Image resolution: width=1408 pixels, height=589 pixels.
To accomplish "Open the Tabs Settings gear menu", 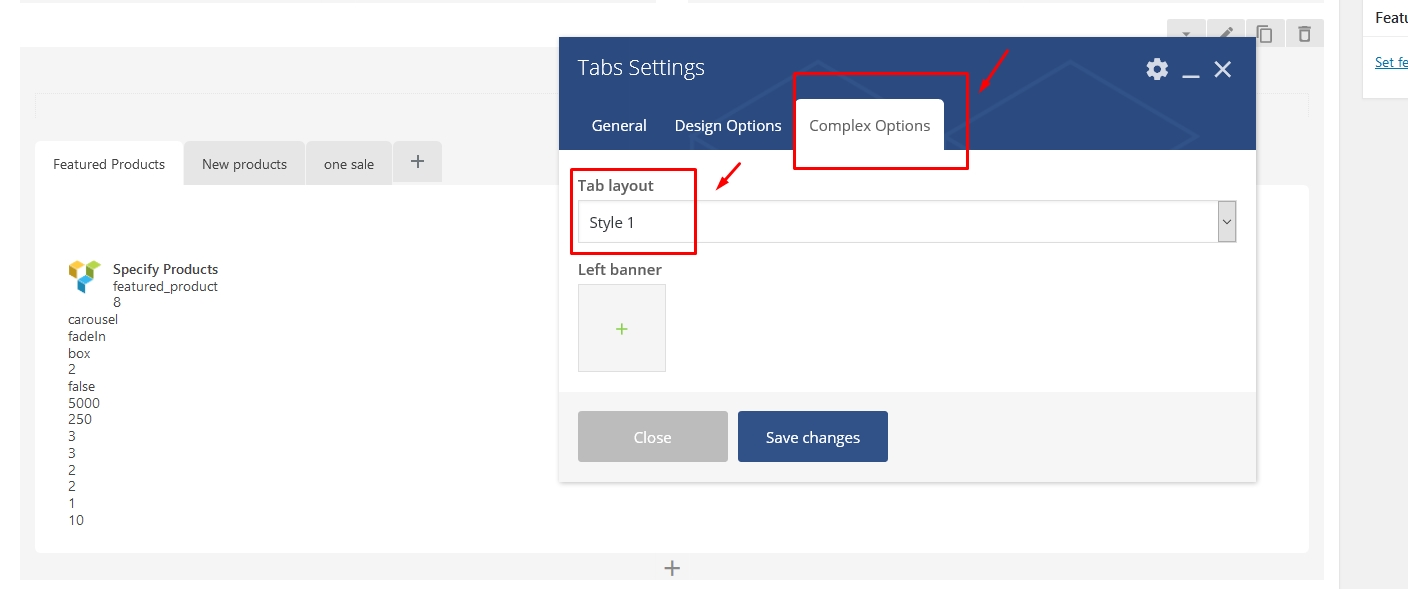I will [1157, 69].
